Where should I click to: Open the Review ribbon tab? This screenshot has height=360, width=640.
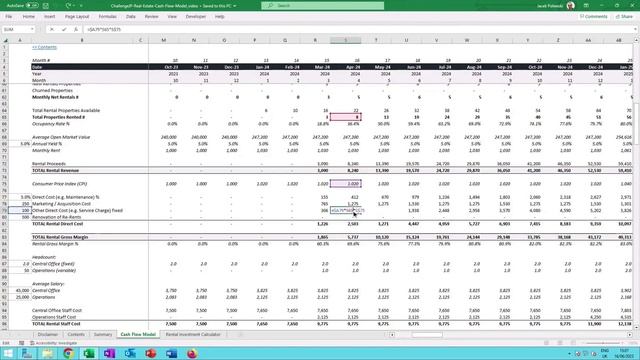[151, 17]
